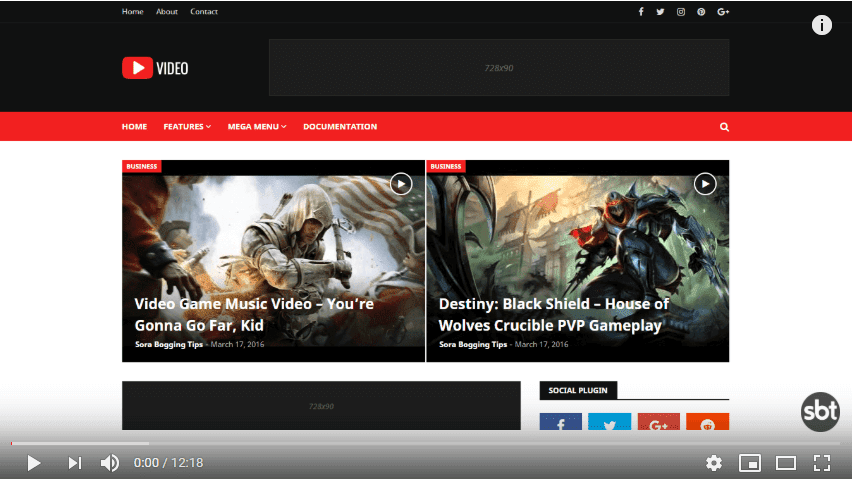This screenshot has width=852, height=479.
Task: Click BUSINESS tag on the Destiny post
Action: pos(446,166)
